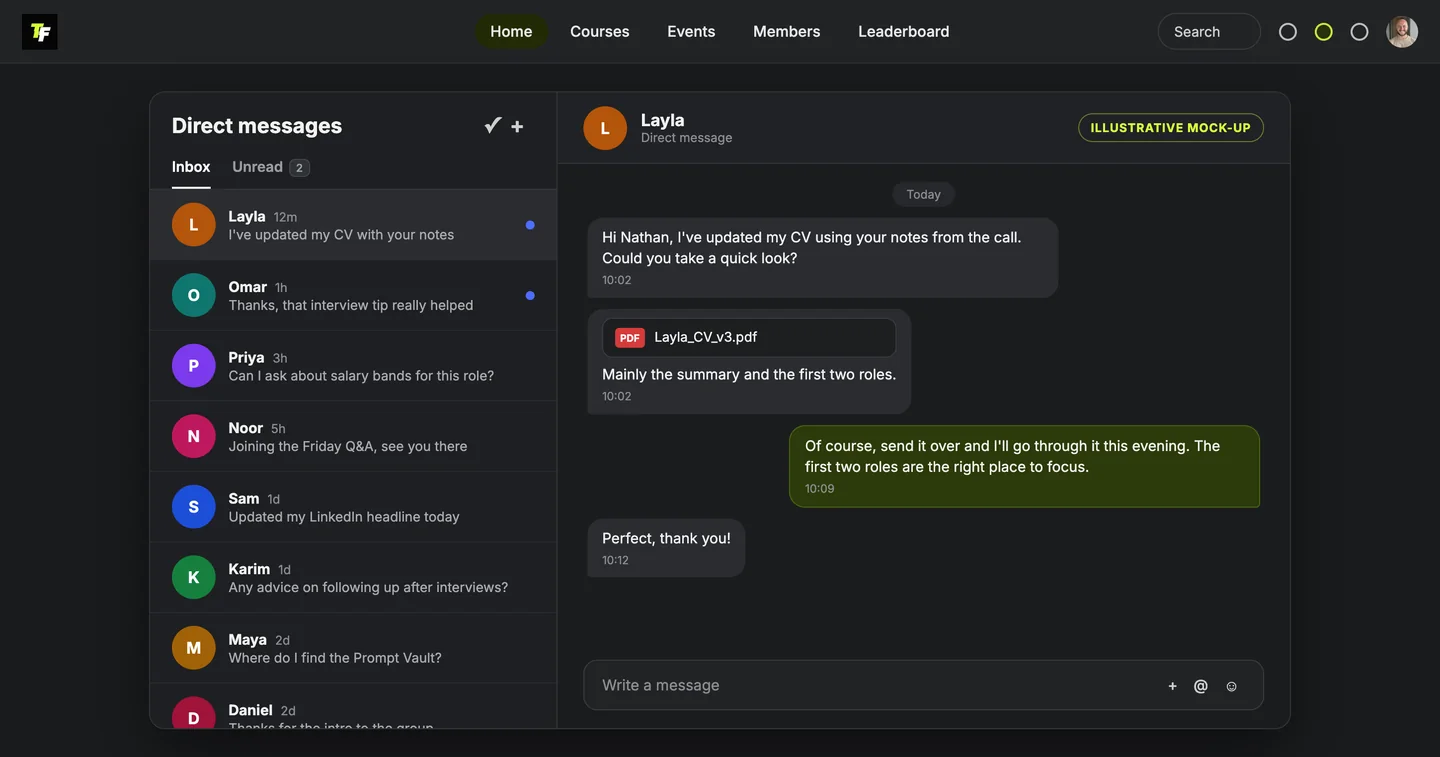This screenshot has width=1440, height=757.
Task: Click the TF logo in the top bar
Action: click(x=40, y=32)
